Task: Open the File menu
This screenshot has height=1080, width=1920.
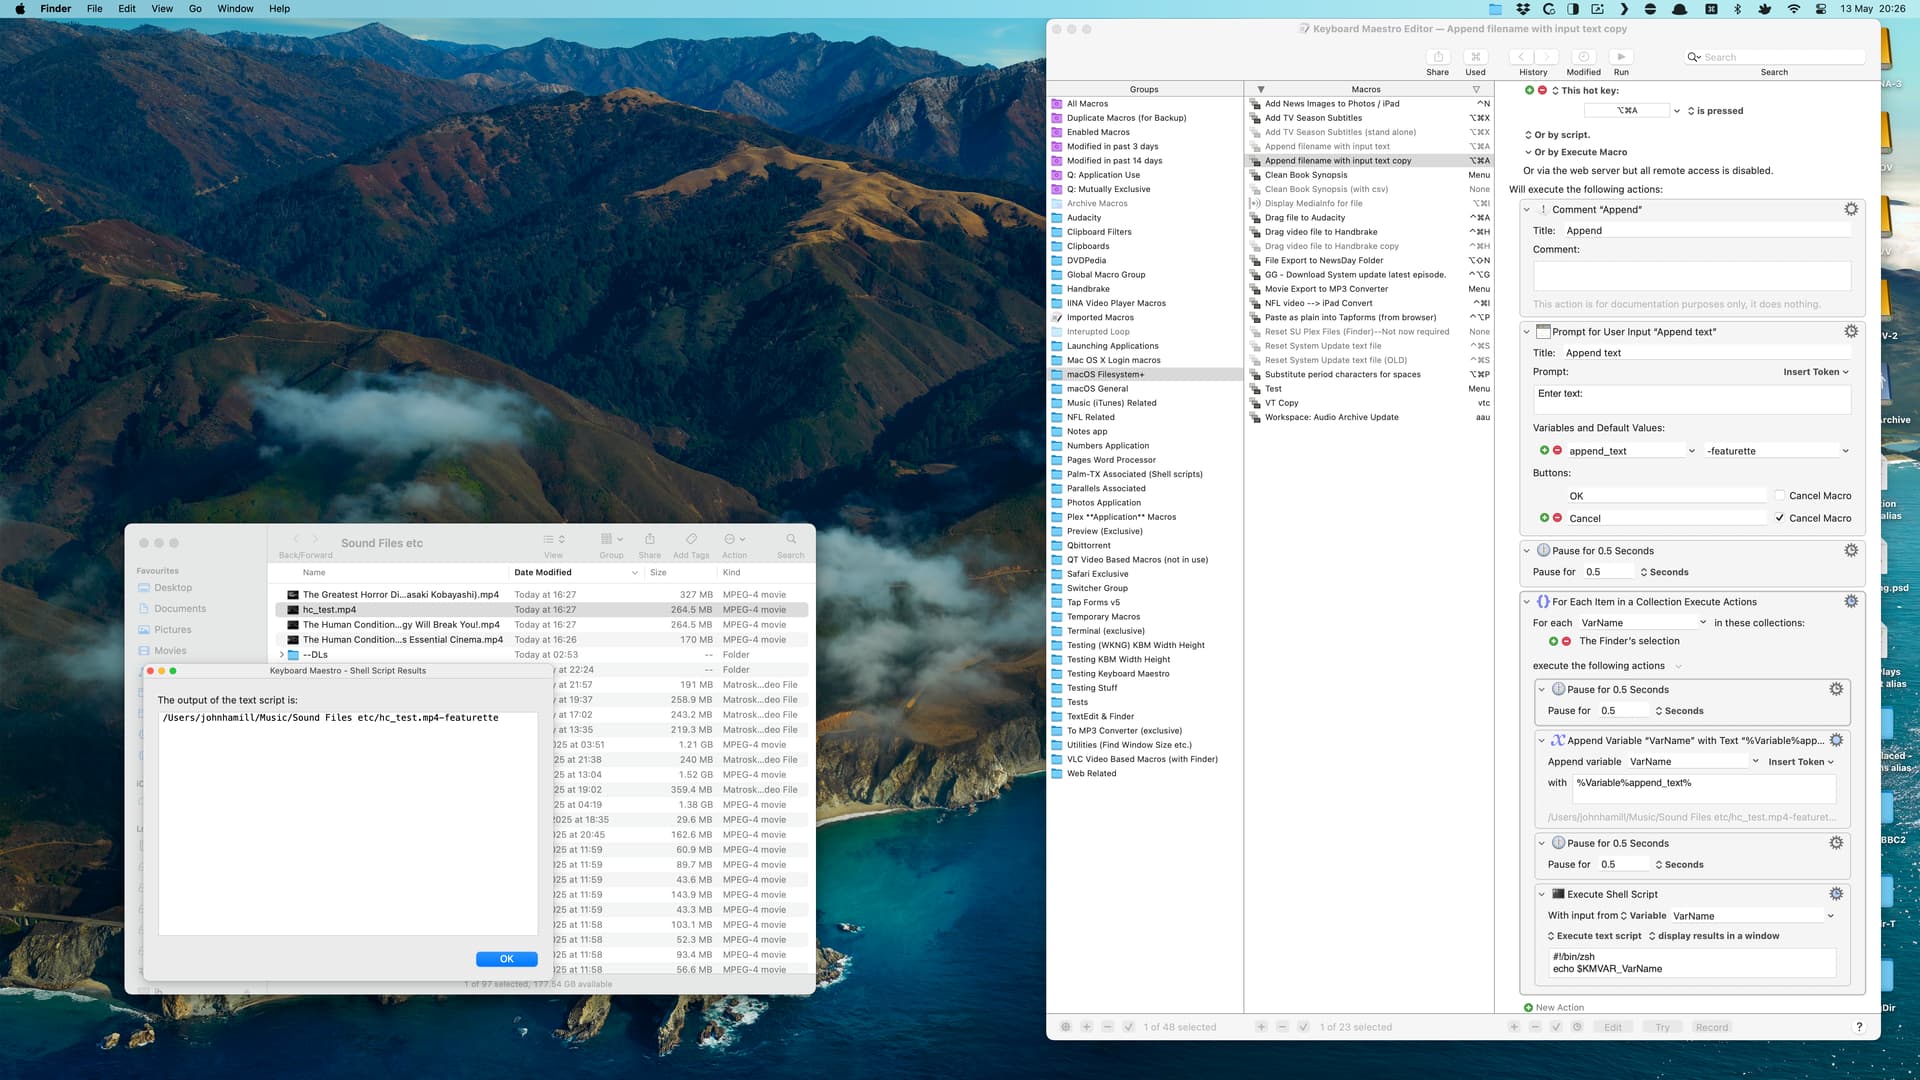Action: tap(94, 9)
